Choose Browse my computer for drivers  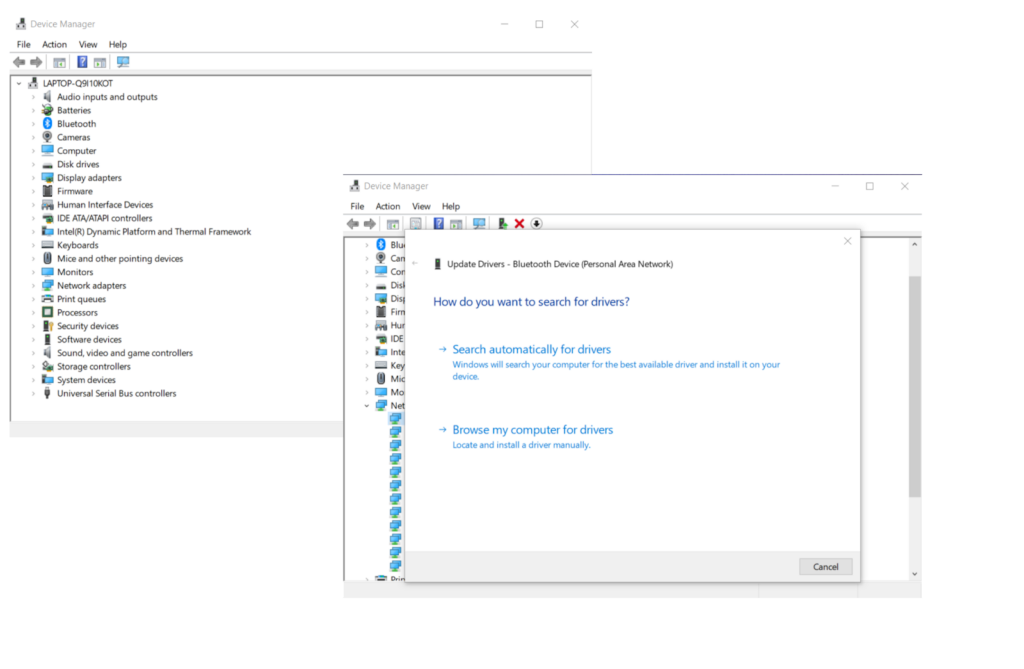[x=533, y=429]
